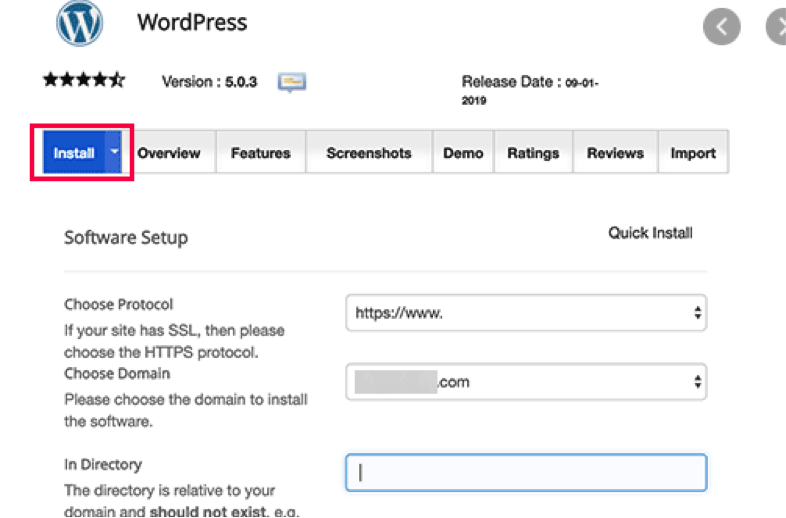Screen dimensions: 786x518
Task: Open the Choose Protocol dropdown
Action: 526,313
